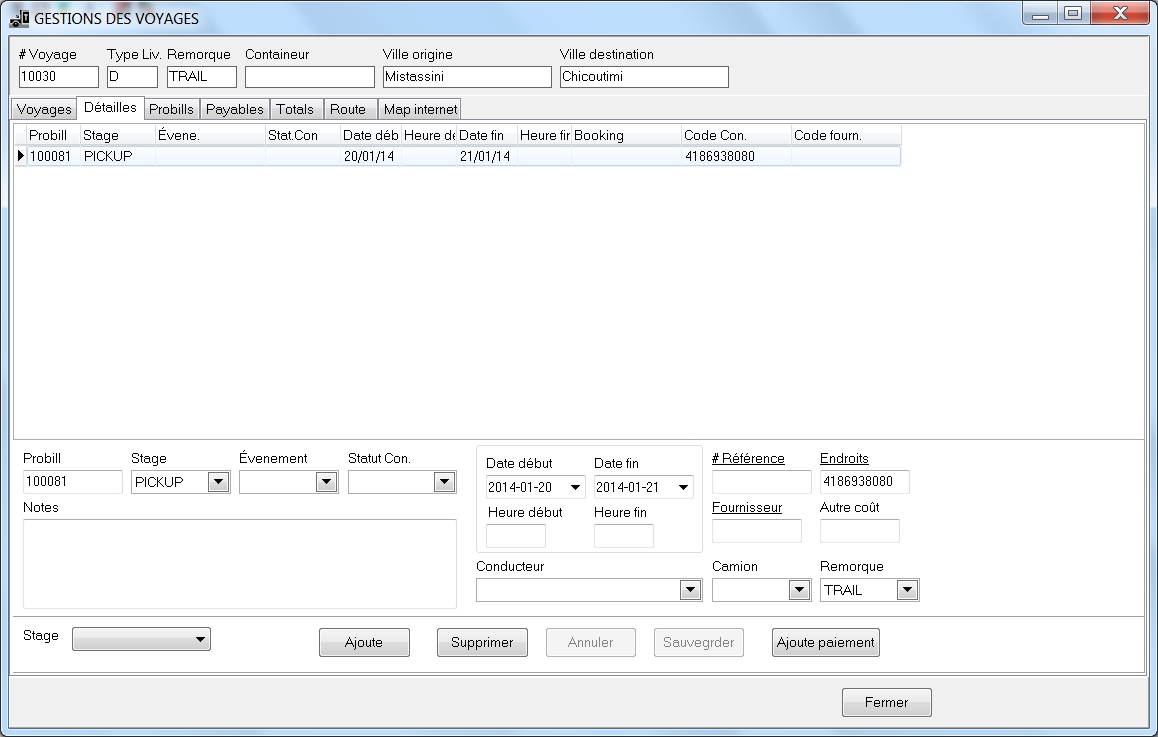1158x737 pixels.
Task: Click the Supprimer button
Action: pos(482,642)
